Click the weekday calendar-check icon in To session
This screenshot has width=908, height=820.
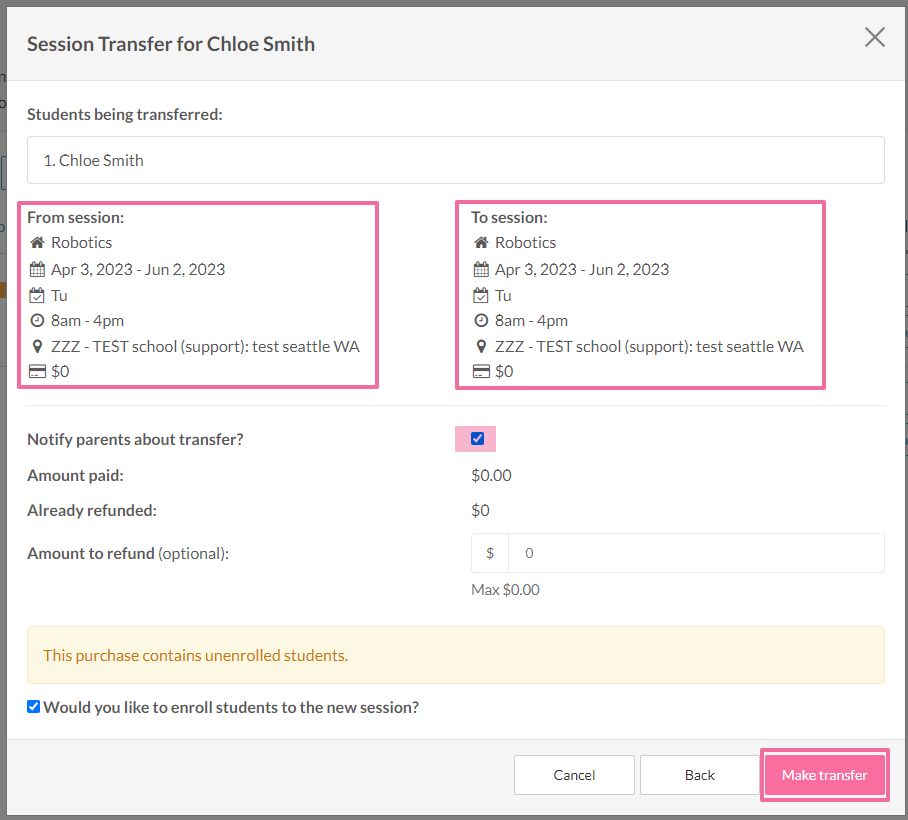481,295
